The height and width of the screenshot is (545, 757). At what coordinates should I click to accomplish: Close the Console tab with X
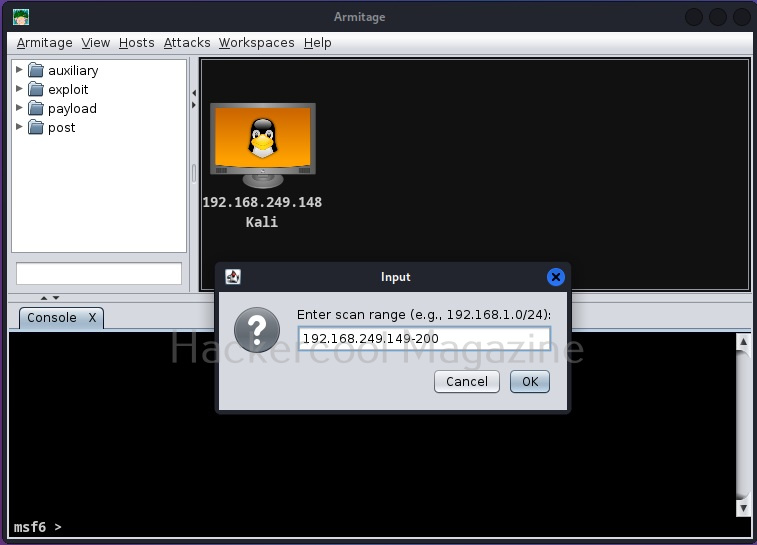[x=92, y=318]
